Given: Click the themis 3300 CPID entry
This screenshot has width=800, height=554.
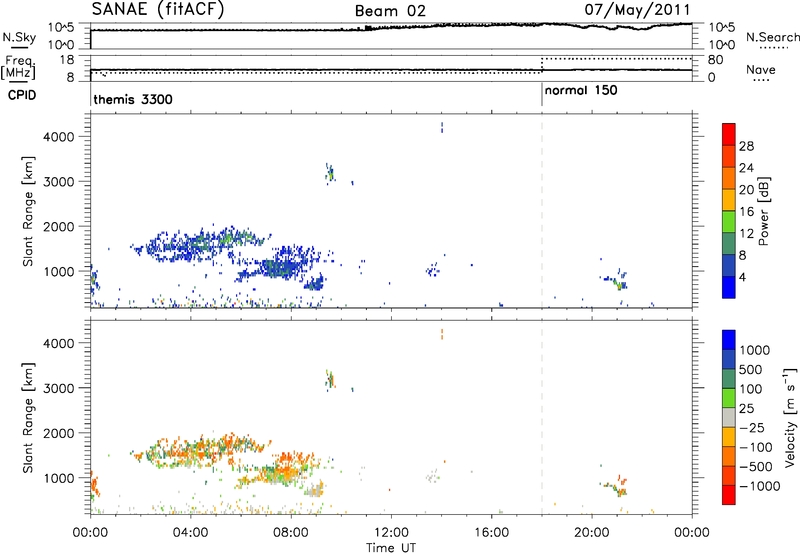Looking at the screenshot, I should click(x=133, y=99).
